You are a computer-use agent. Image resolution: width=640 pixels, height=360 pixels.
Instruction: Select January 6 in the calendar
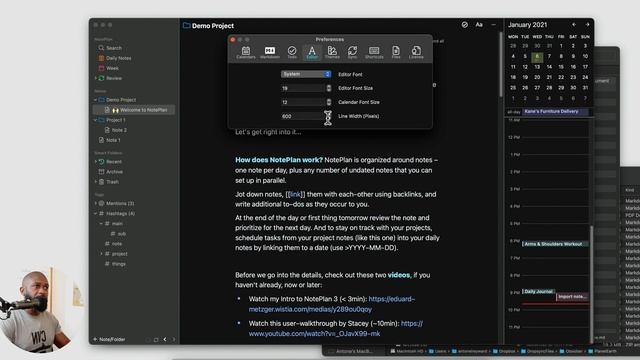pyautogui.click(x=537, y=57)
